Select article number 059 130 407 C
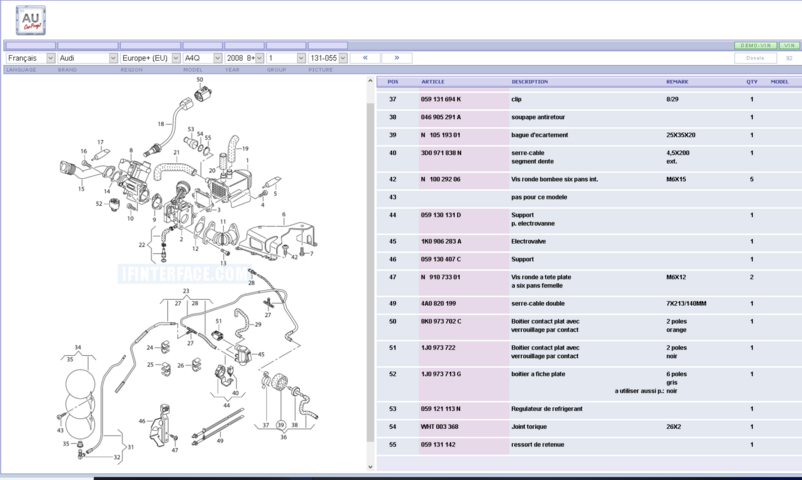The height and width of the screenshot is (480, 802). (x=441, y=259)
